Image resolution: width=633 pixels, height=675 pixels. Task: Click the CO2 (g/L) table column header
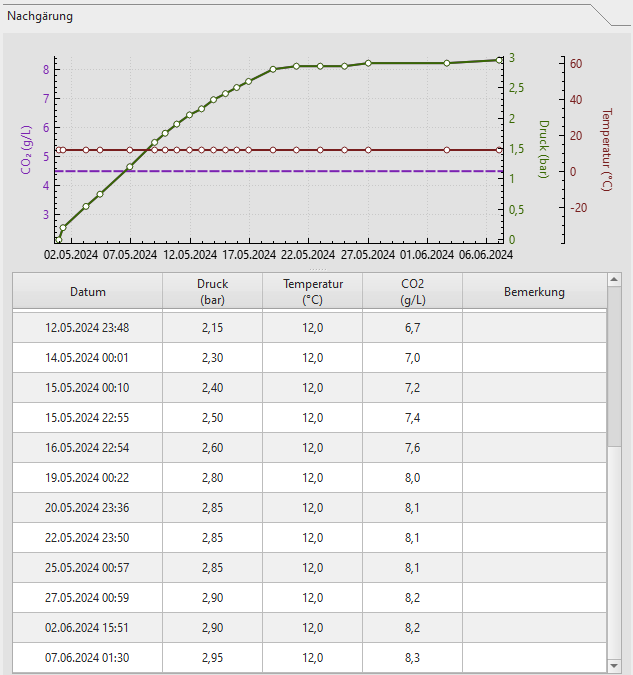click(412, 292)
